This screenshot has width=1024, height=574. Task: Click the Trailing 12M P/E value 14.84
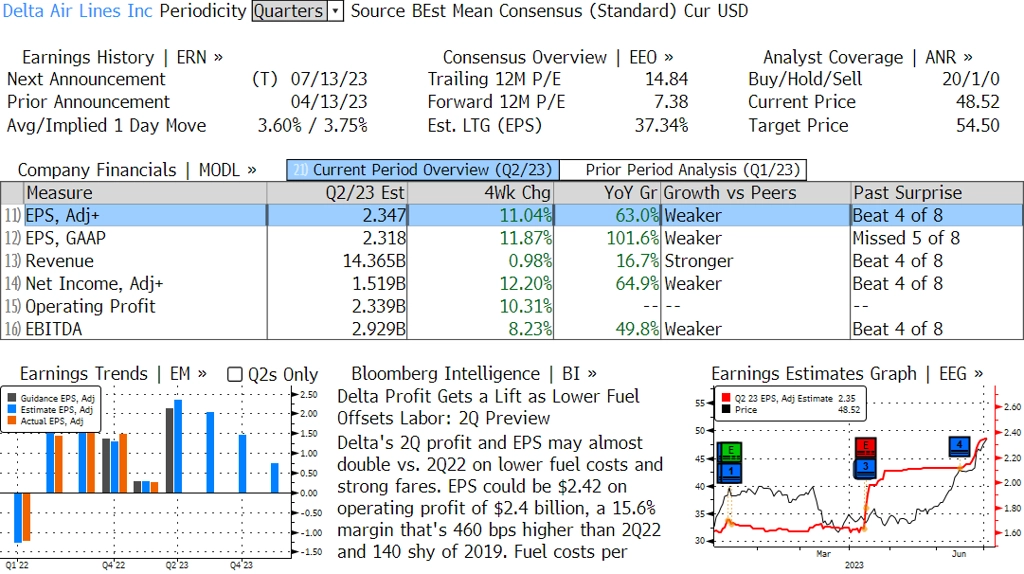pyautogui.click(x=667, y=79)
